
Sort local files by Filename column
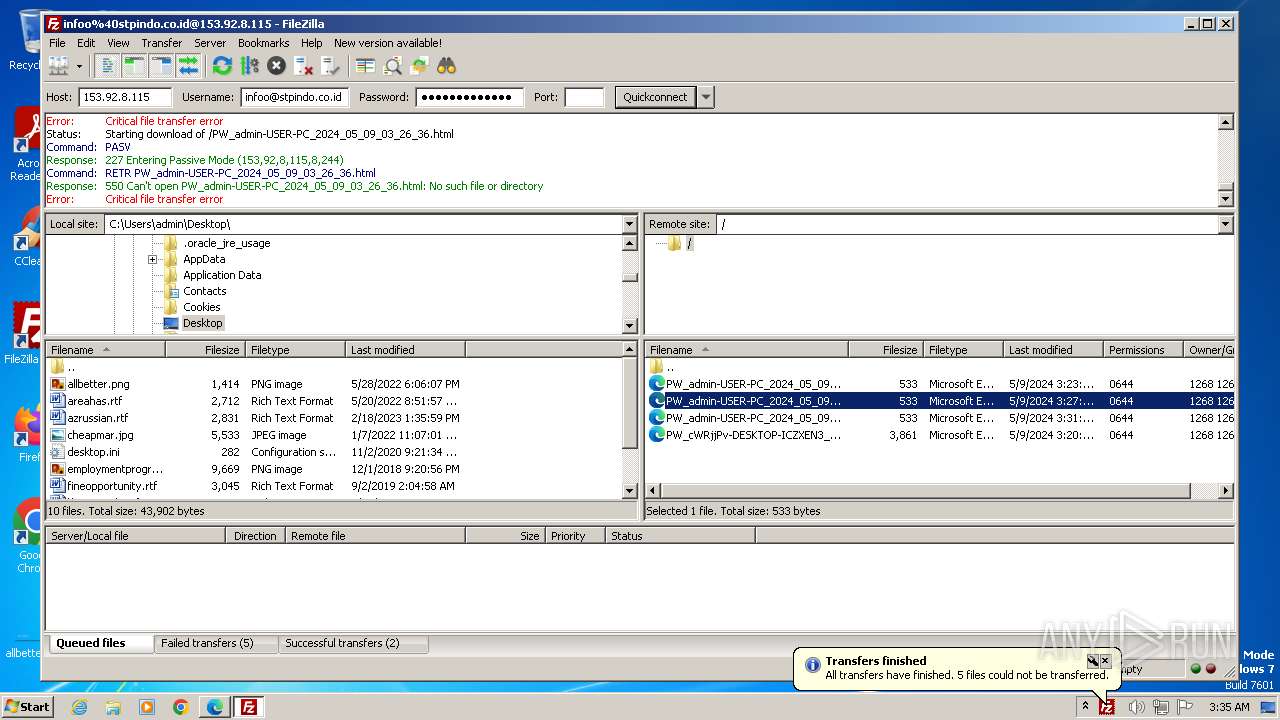point(105,350)
